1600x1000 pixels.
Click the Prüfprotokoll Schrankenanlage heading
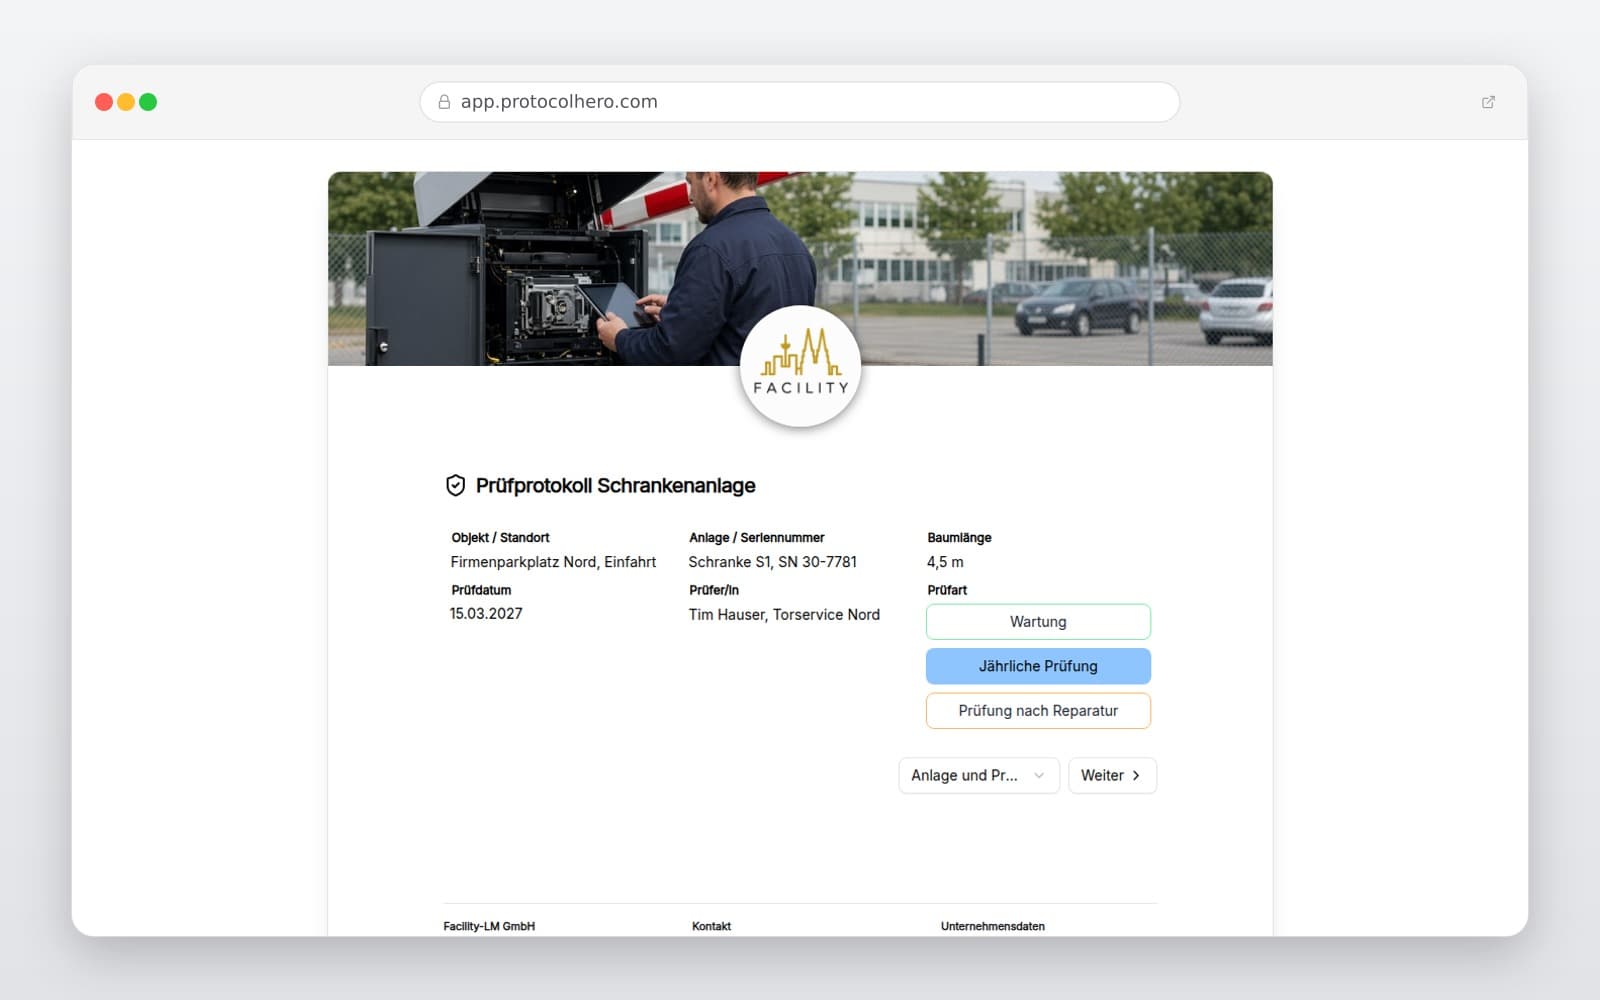point(615,486)
